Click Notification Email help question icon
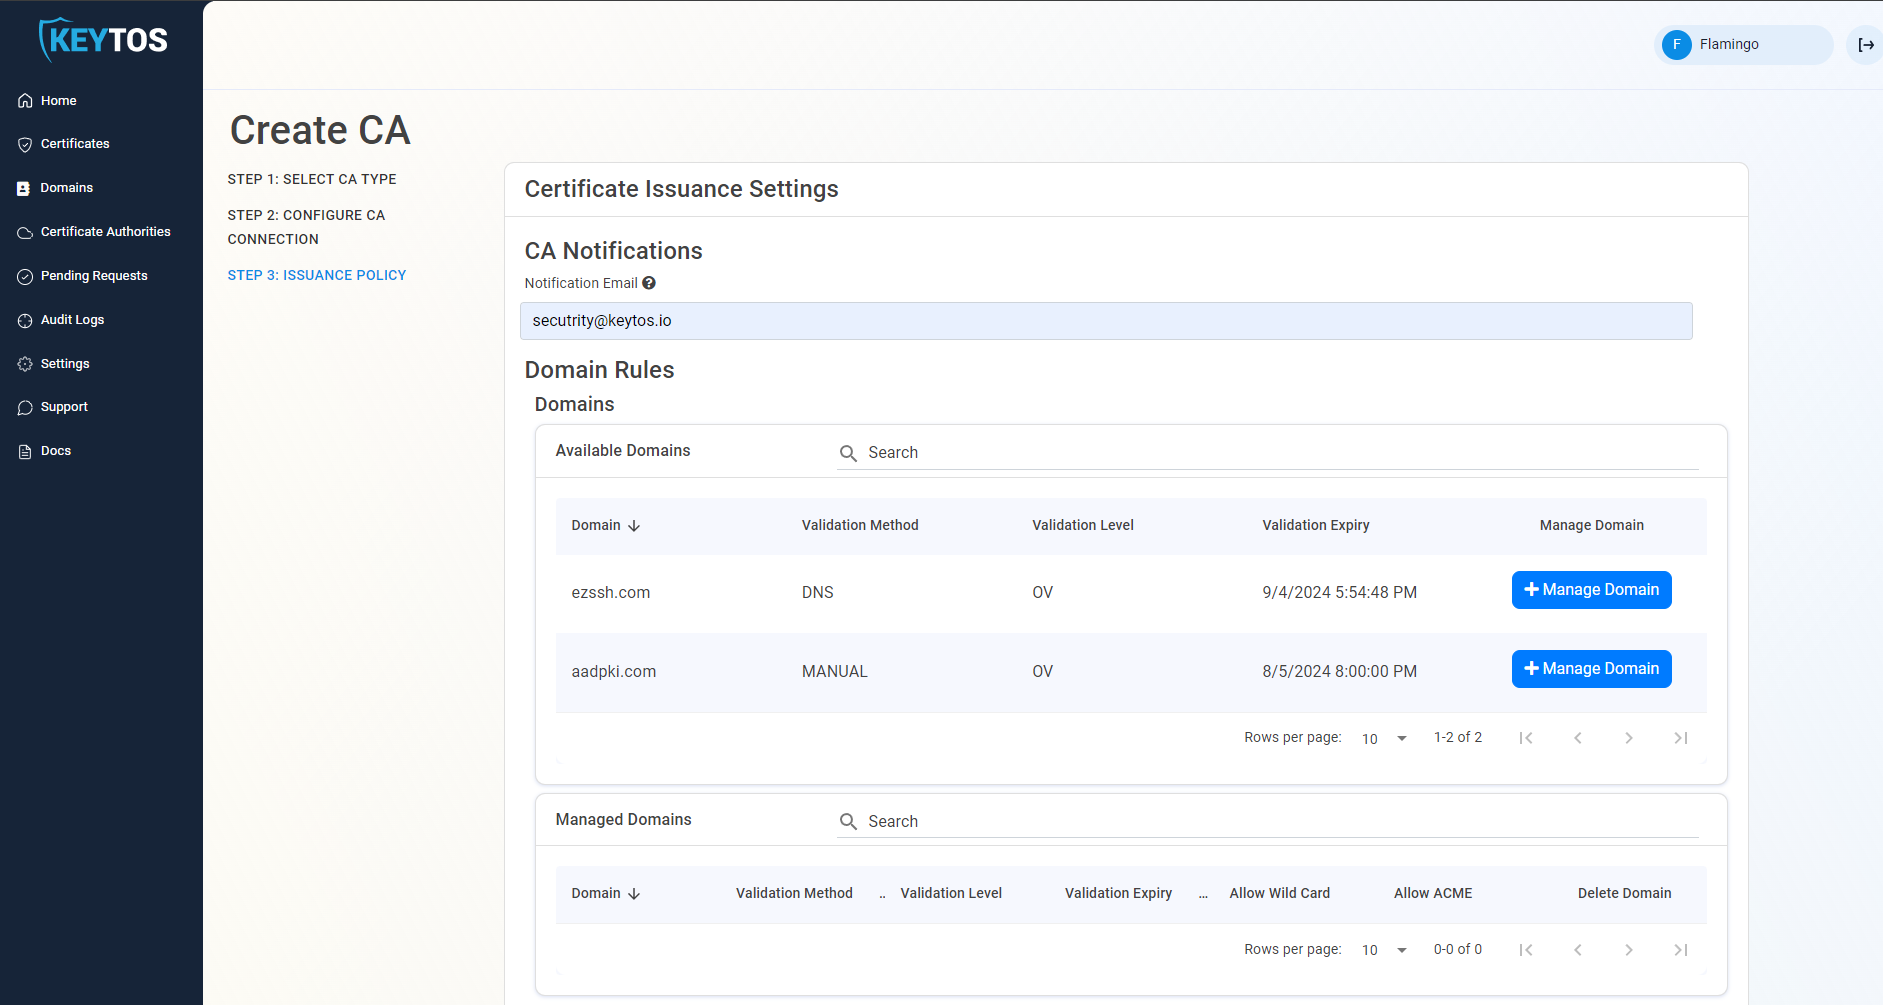The image size is (1883, 1005). point(649,283)
